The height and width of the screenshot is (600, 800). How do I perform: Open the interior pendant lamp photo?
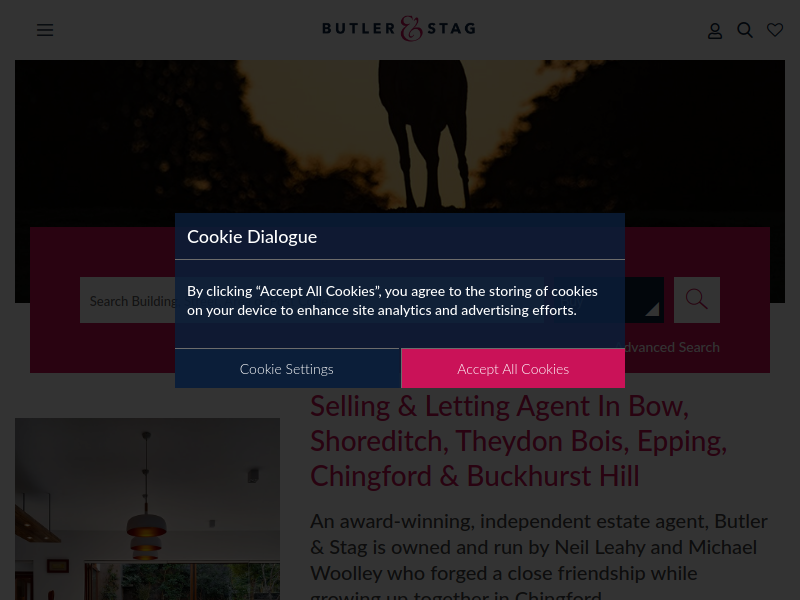point(147,509)
